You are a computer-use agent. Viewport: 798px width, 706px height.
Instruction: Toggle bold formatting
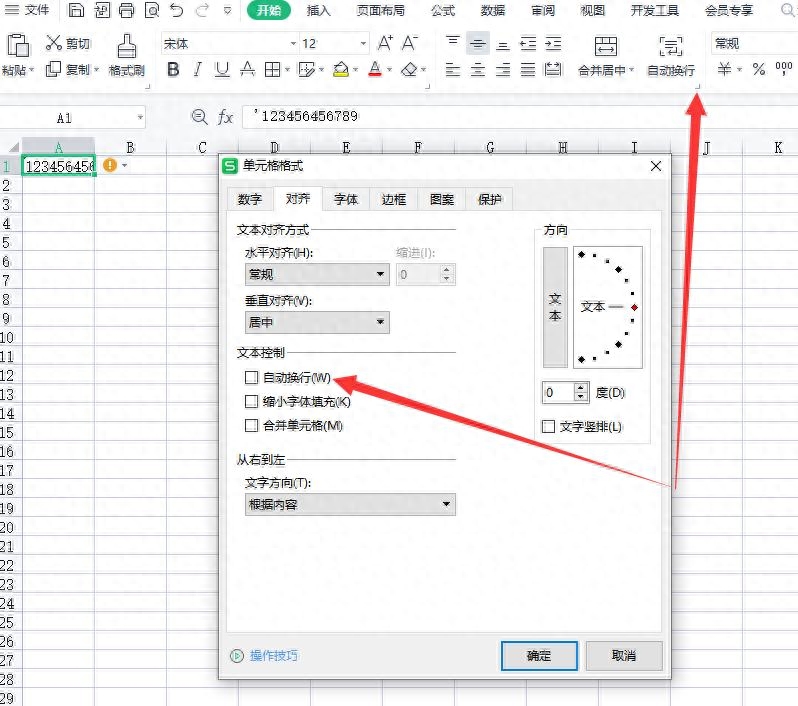tap(173, 69)
